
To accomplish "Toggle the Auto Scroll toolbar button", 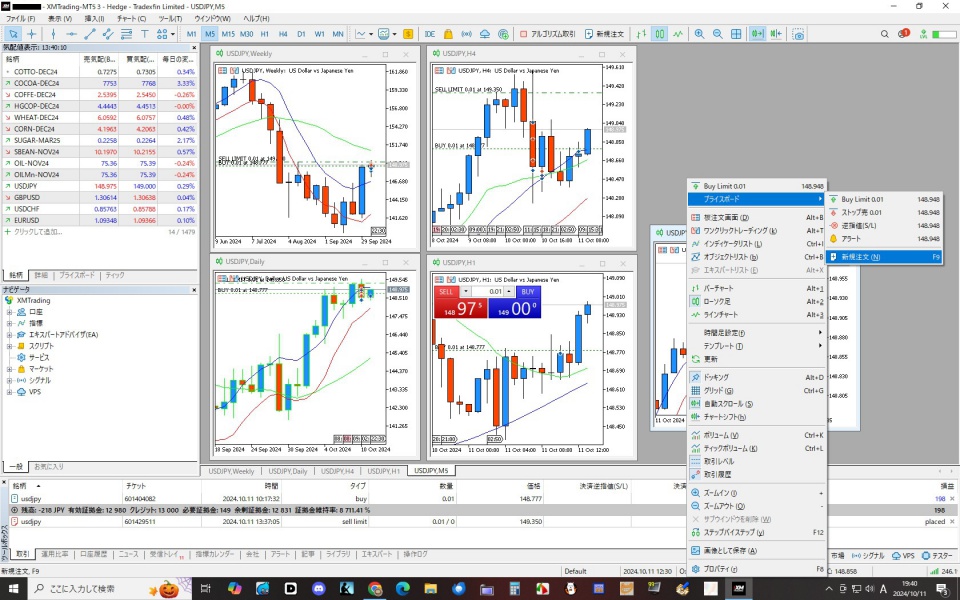I will (x=757, y=34).
